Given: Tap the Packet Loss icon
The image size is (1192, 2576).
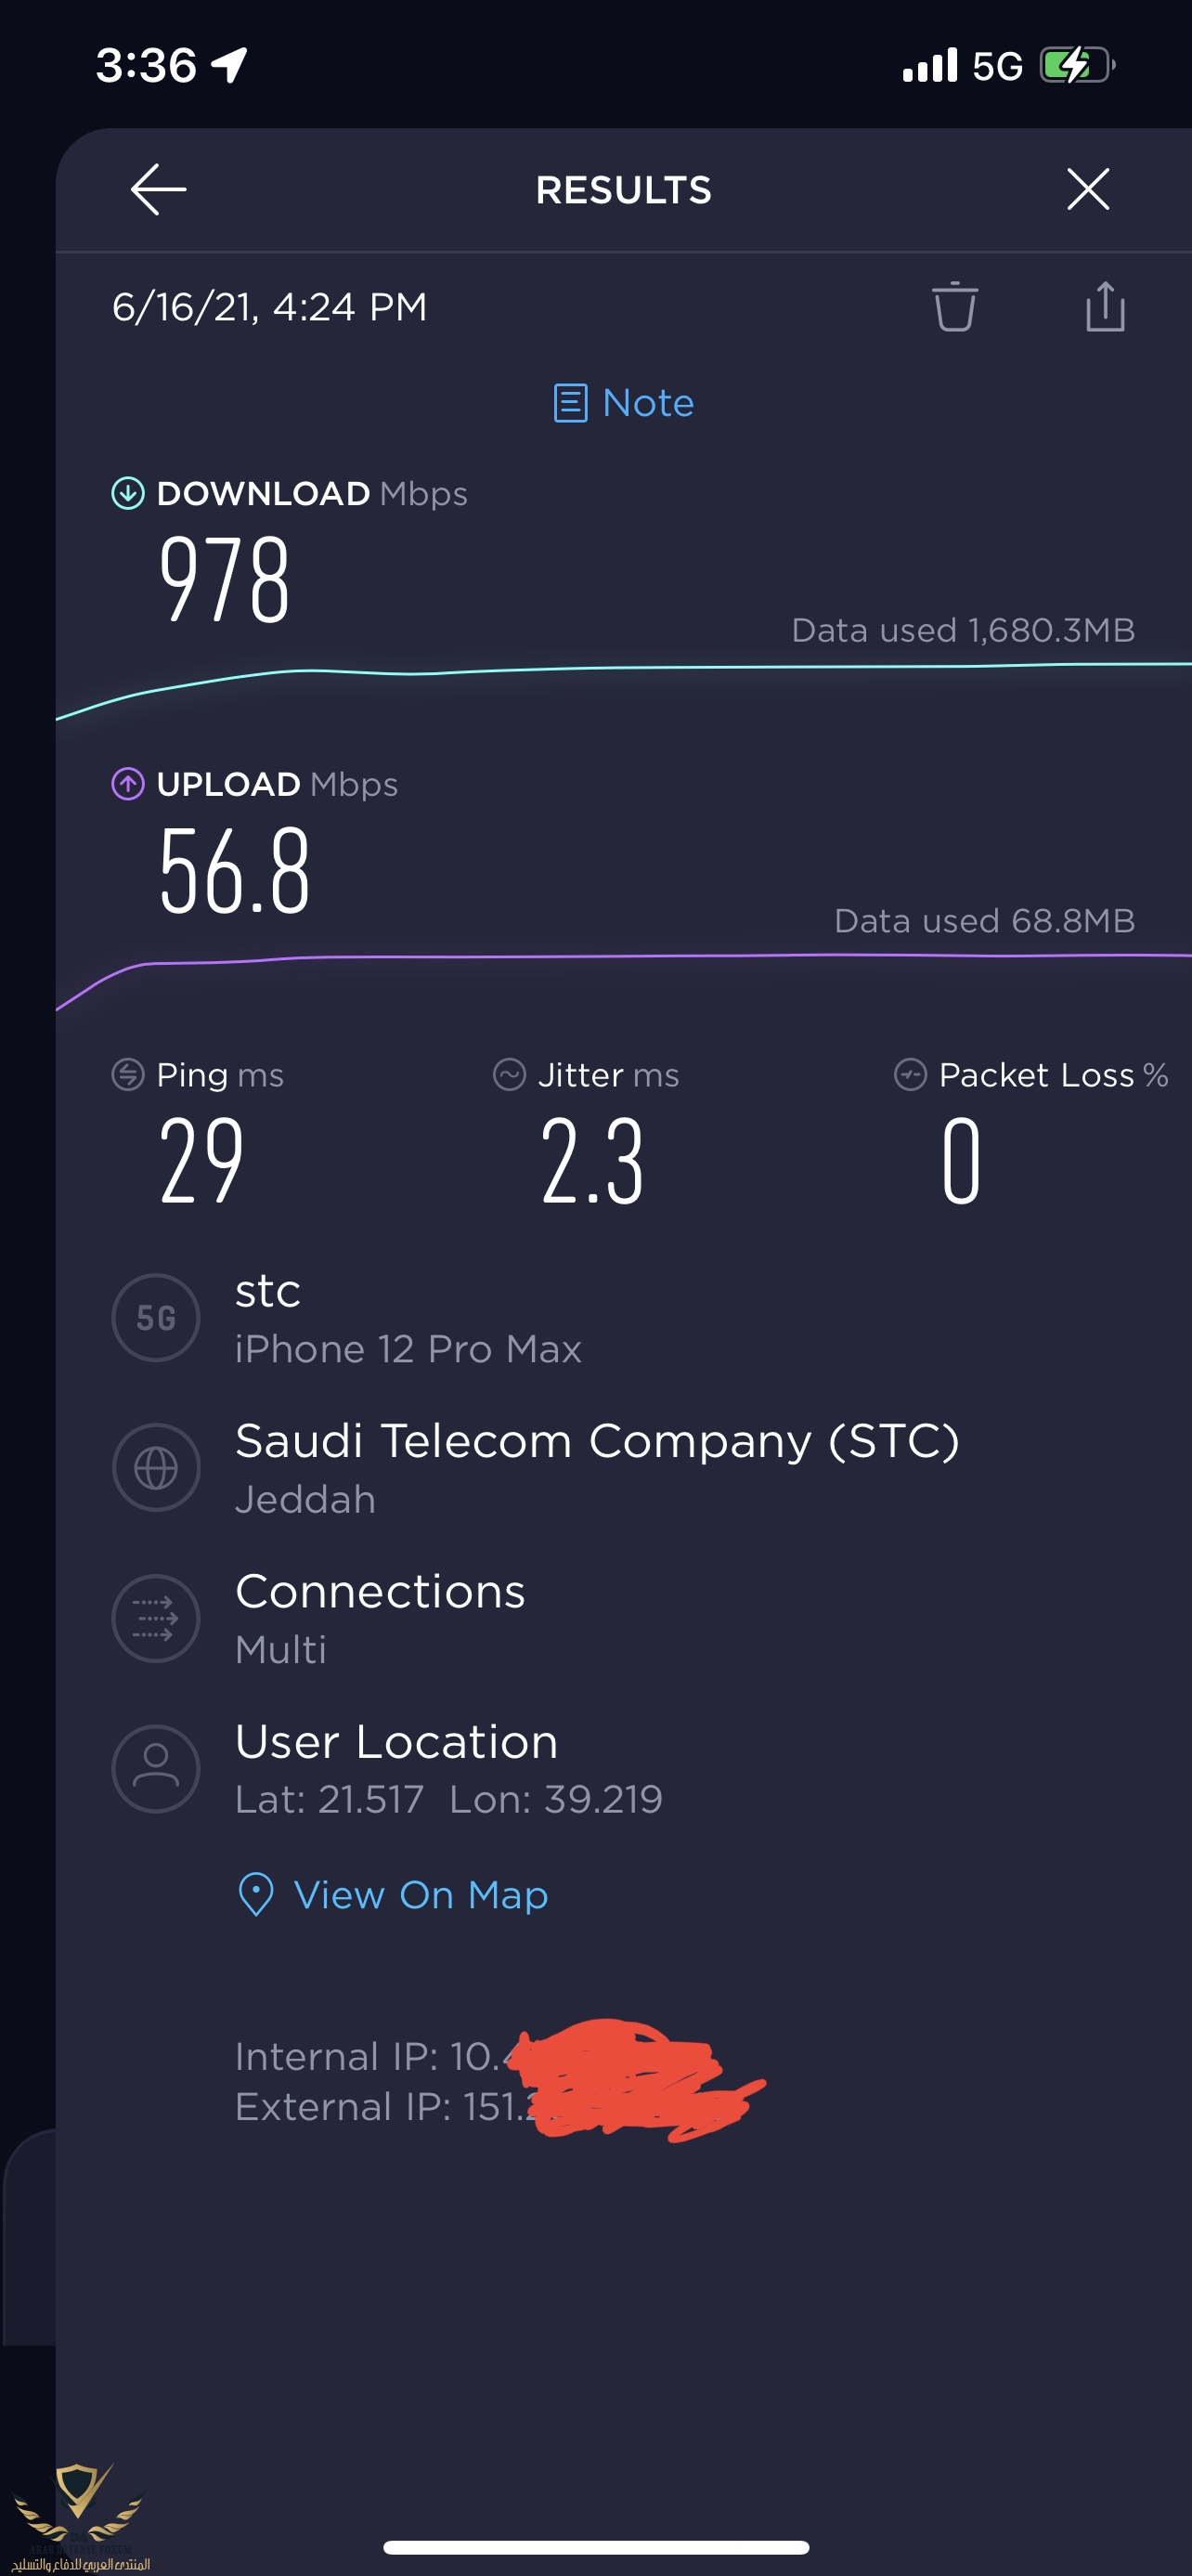Looking at the screenshot, I should pyautogui.click(x=910, y=1075).
